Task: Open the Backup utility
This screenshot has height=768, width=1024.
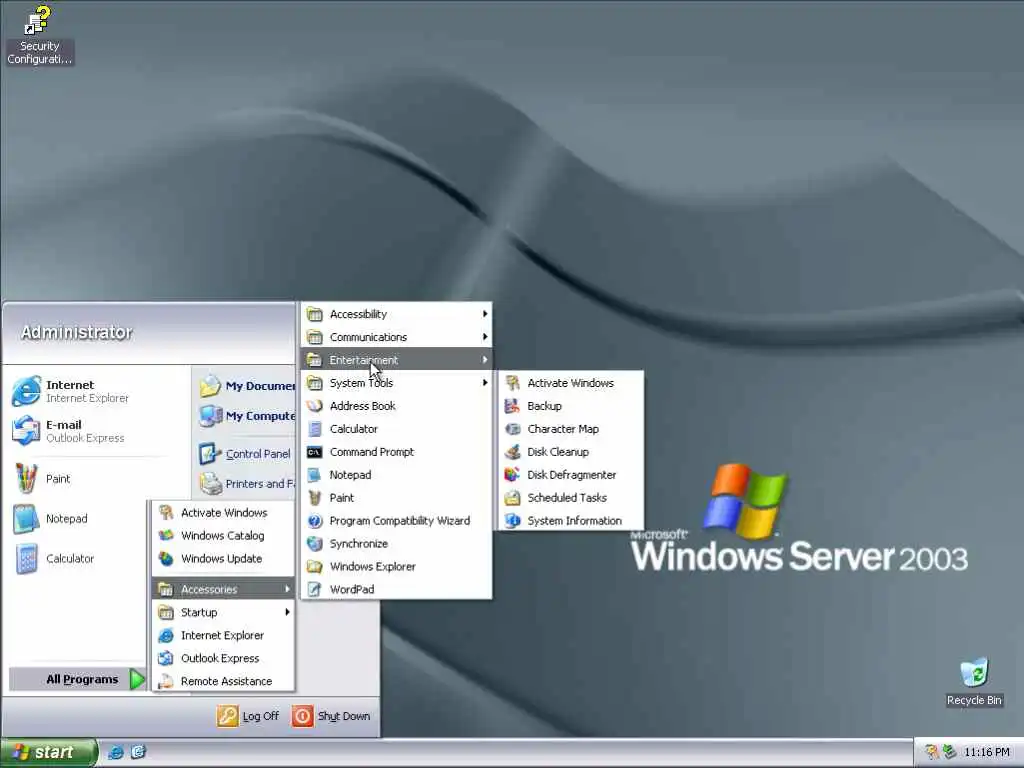Action: (x=571, y=406)
